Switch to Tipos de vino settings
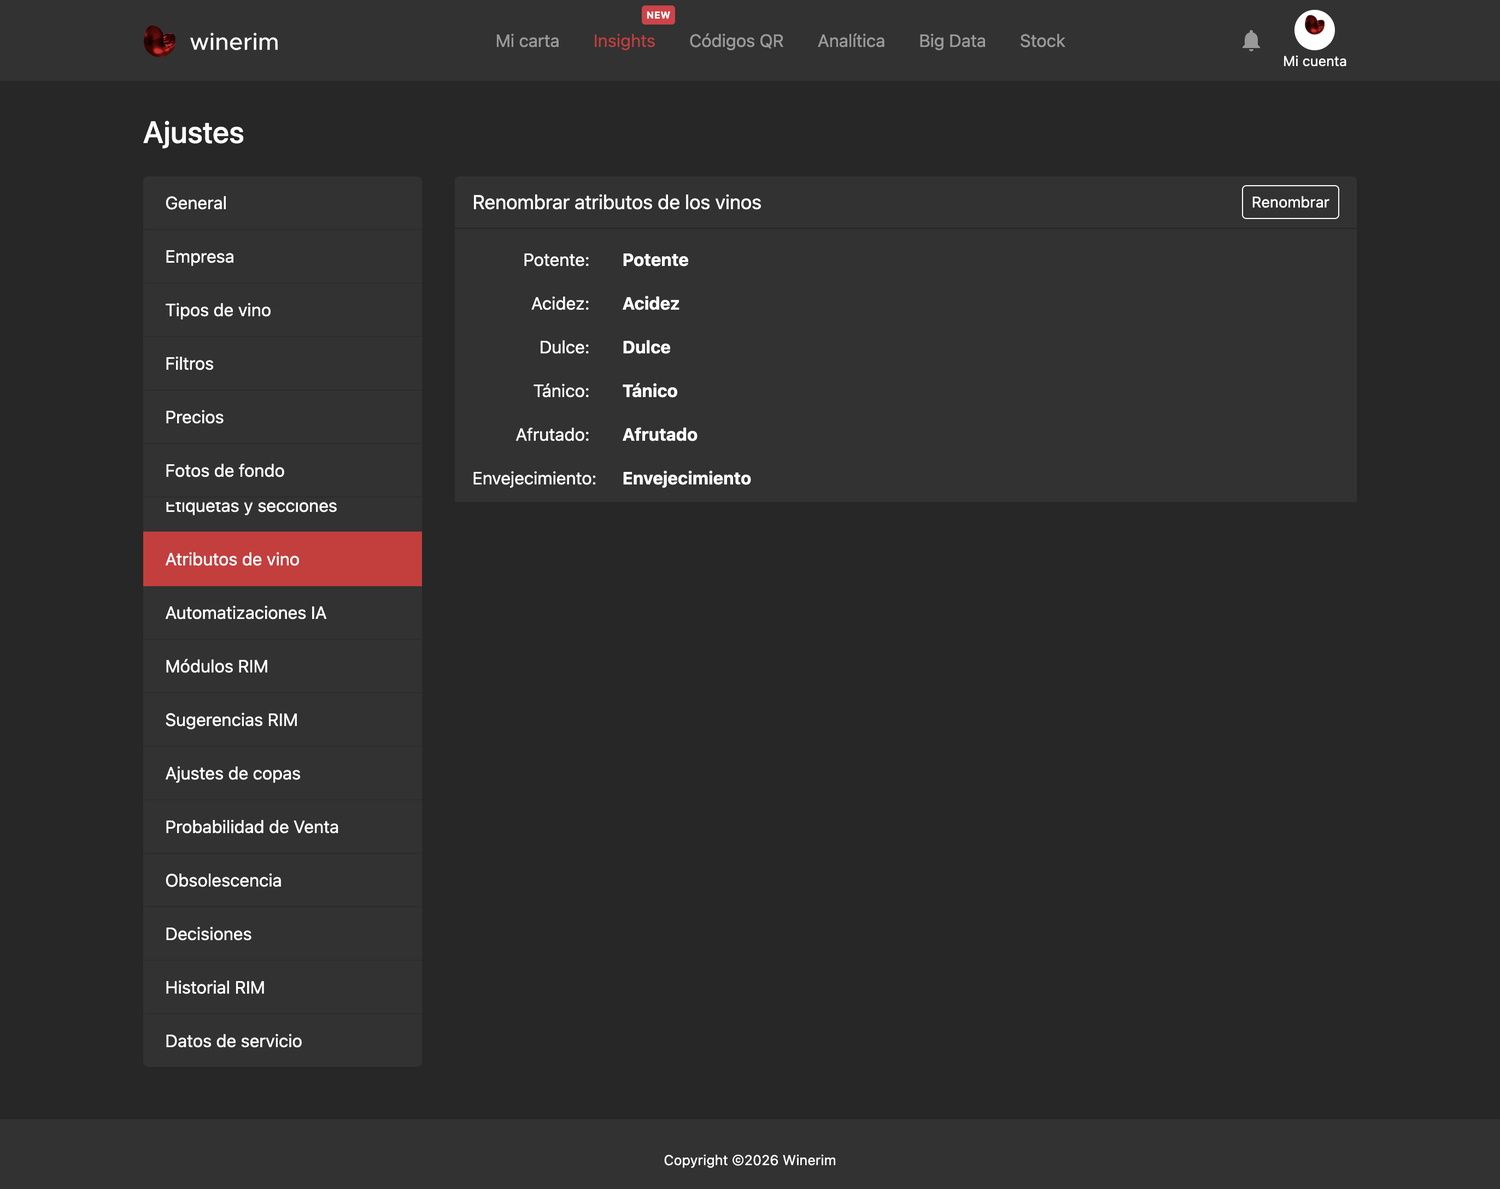1500x1189 pixels. [x=282, y=310]
